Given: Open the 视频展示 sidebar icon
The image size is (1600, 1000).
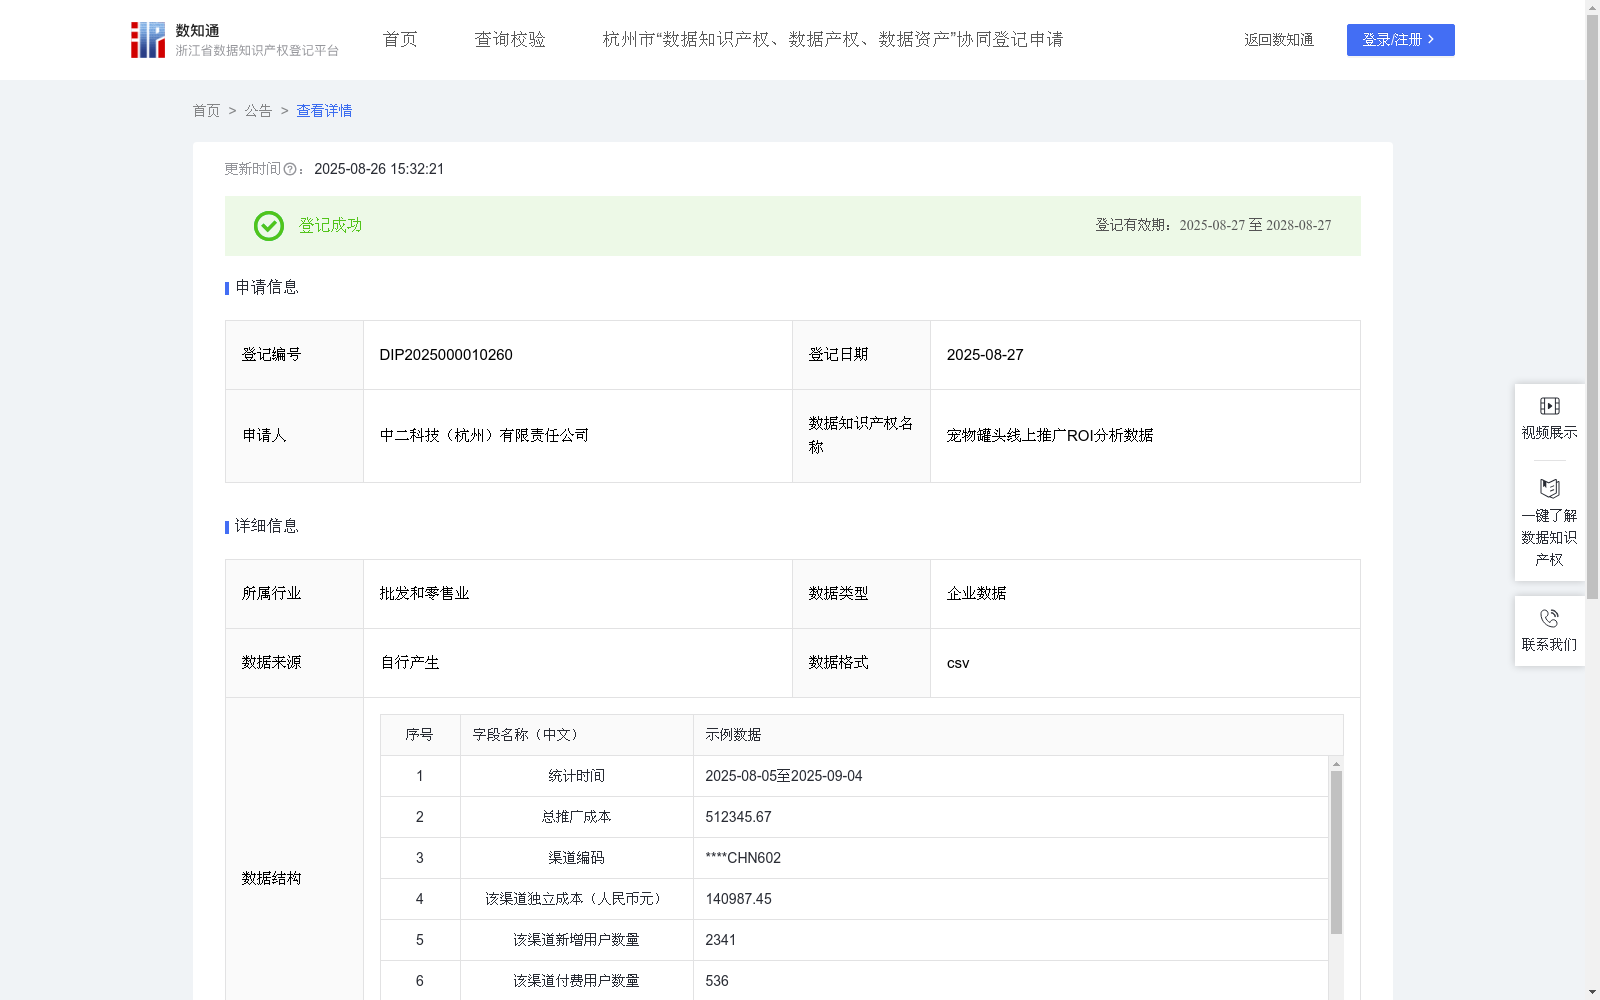Looking at the screenshot, I should pos(1549,406).
